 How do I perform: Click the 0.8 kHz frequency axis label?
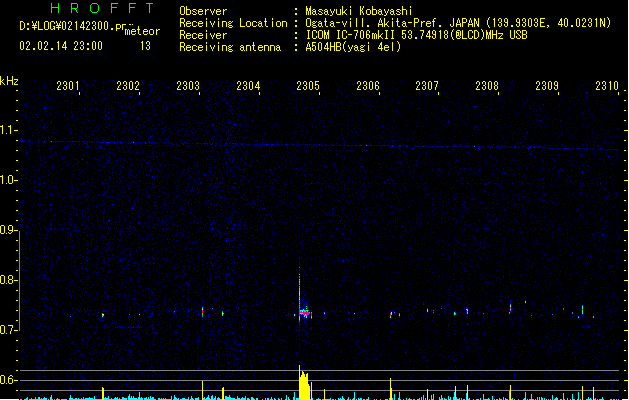(x=8, y=280)
